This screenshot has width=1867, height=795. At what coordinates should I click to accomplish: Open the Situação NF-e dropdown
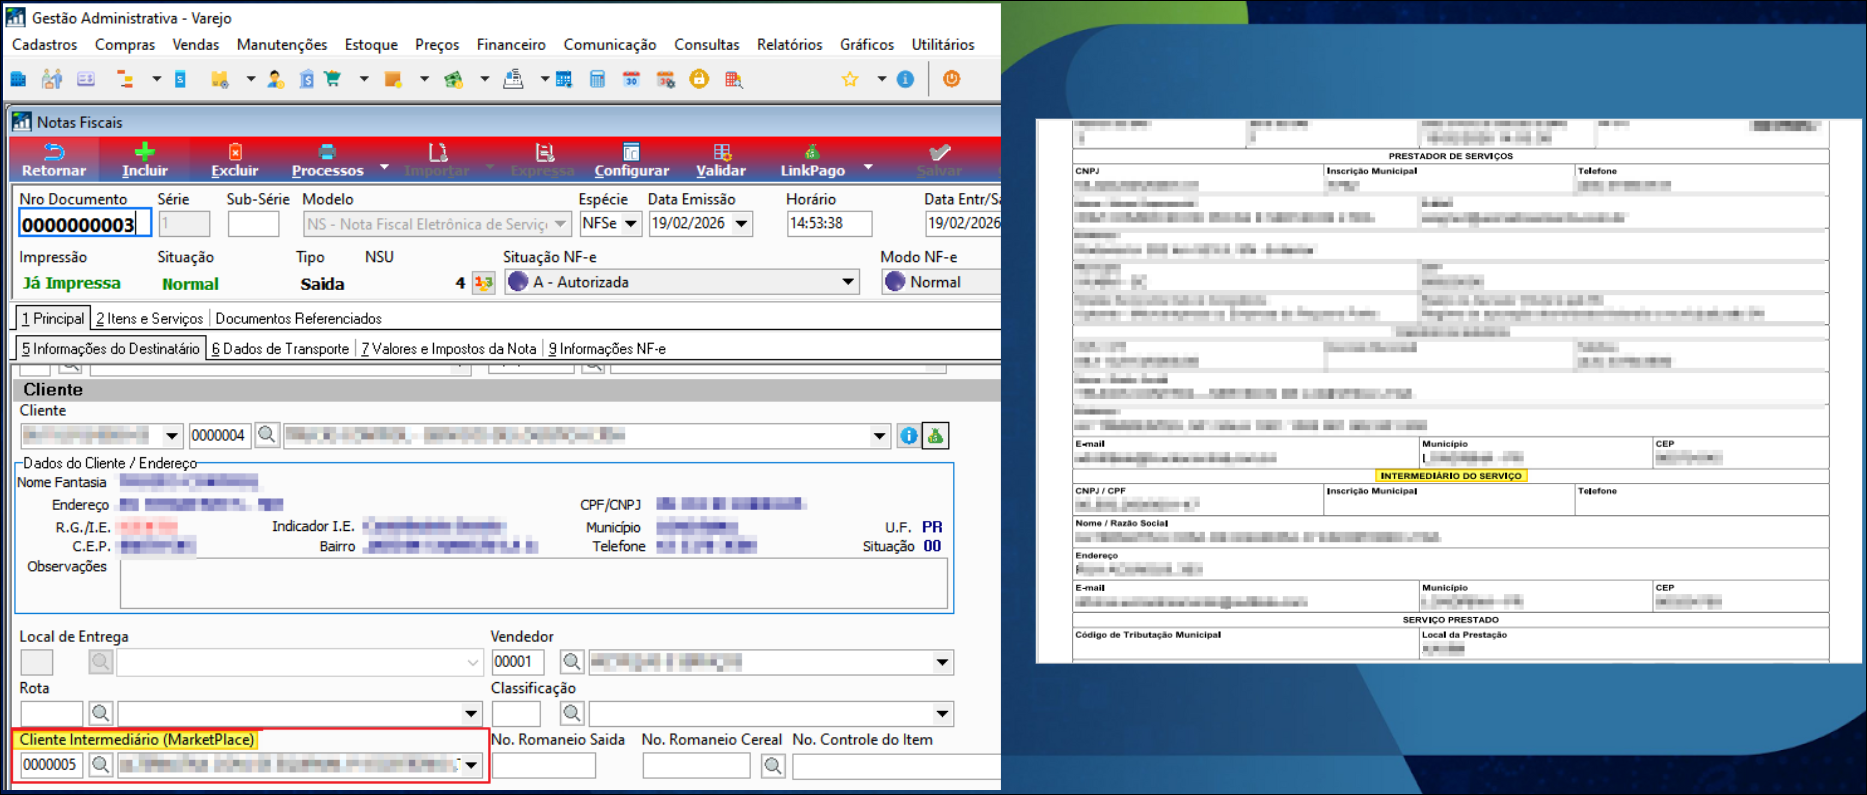tap(848, 282)
